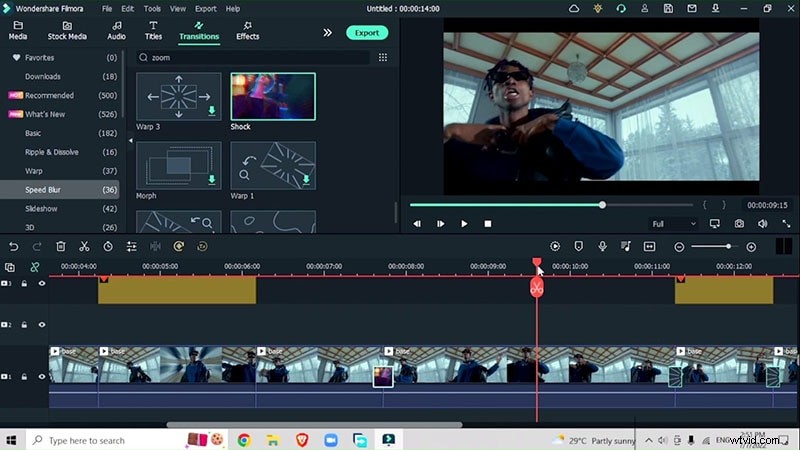Click the zoom to fit timeline icon

(649, 246)
